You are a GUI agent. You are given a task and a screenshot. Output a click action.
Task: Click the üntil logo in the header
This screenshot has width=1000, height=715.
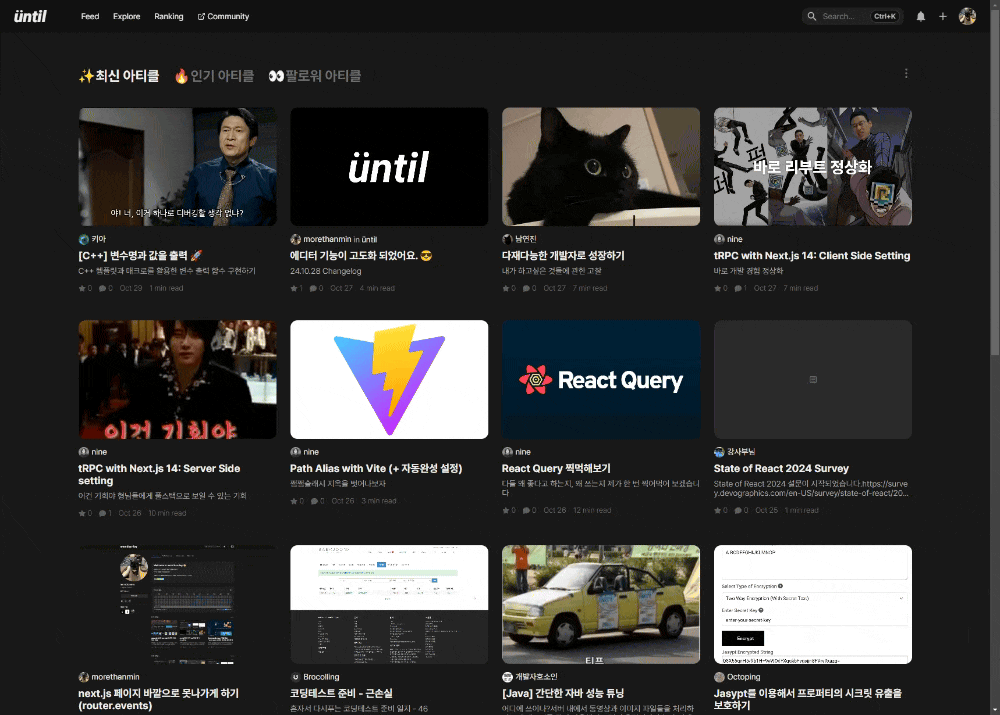[31, 16]
